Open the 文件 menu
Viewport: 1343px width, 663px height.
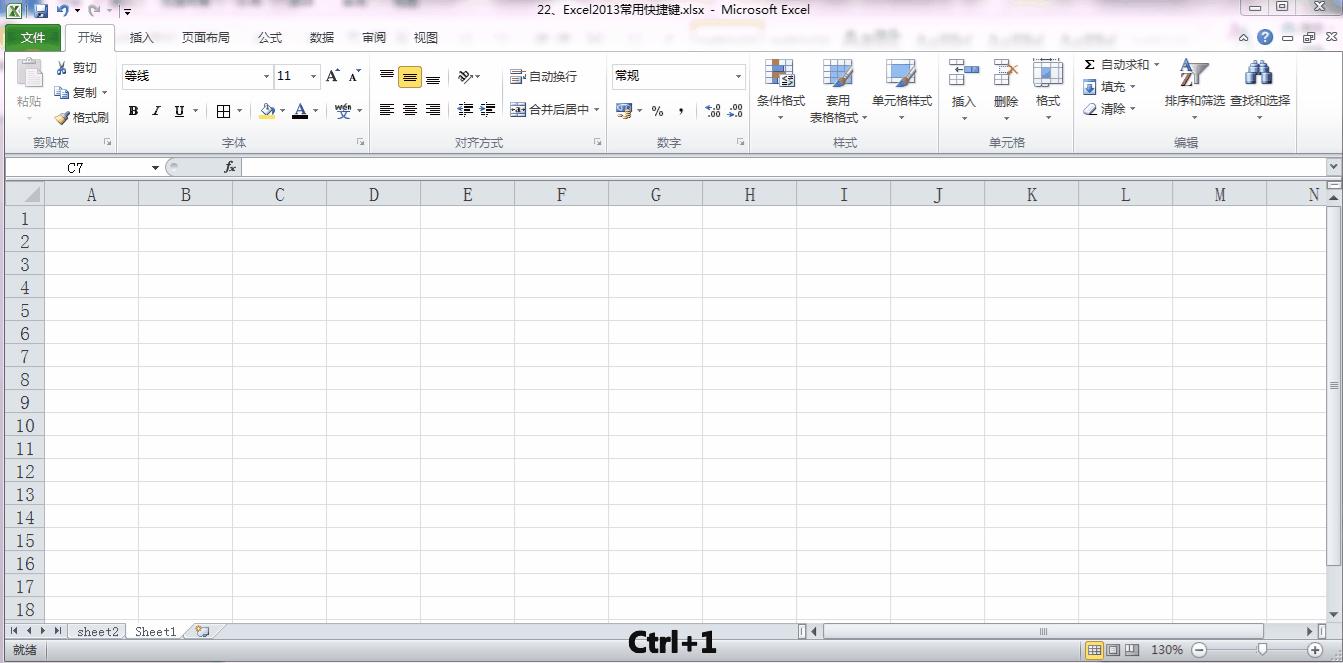click(x=32, y=37)
